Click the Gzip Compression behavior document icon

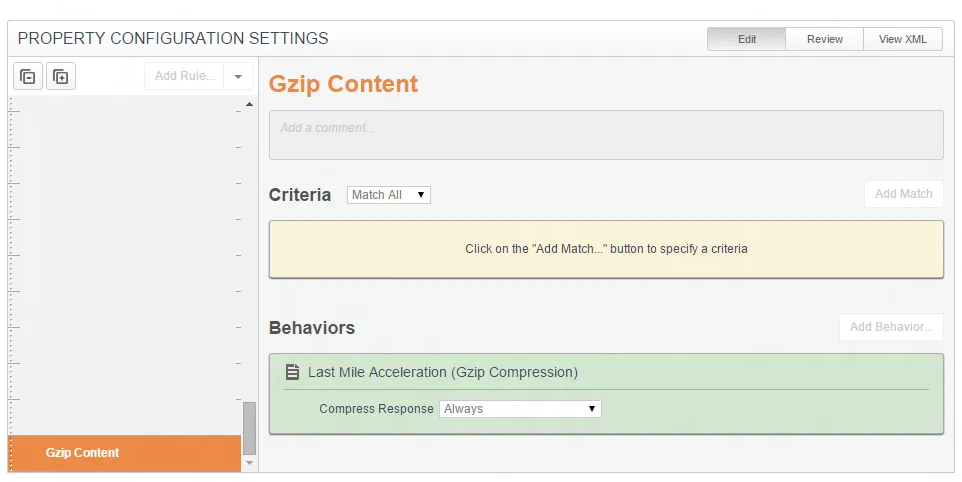pyautogui.click(x=293, y=372)
